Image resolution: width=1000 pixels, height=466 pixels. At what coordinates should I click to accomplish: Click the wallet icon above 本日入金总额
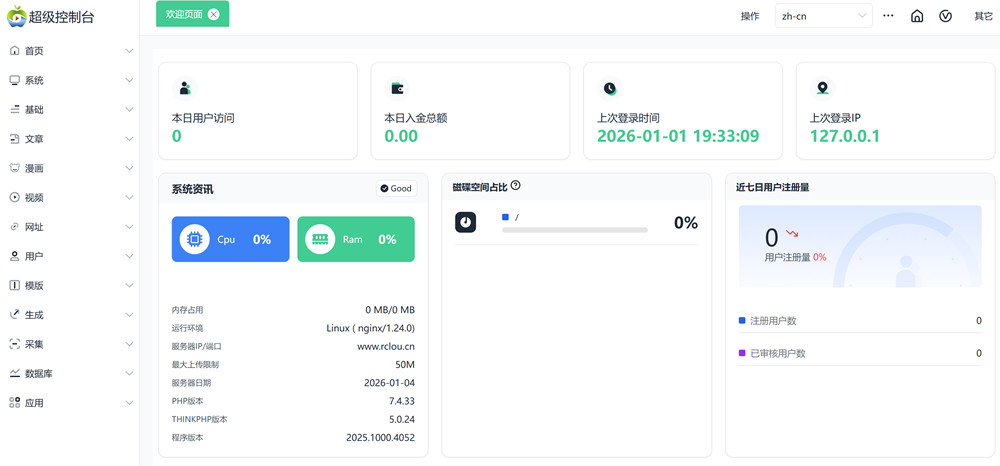(x=397, y=89)
